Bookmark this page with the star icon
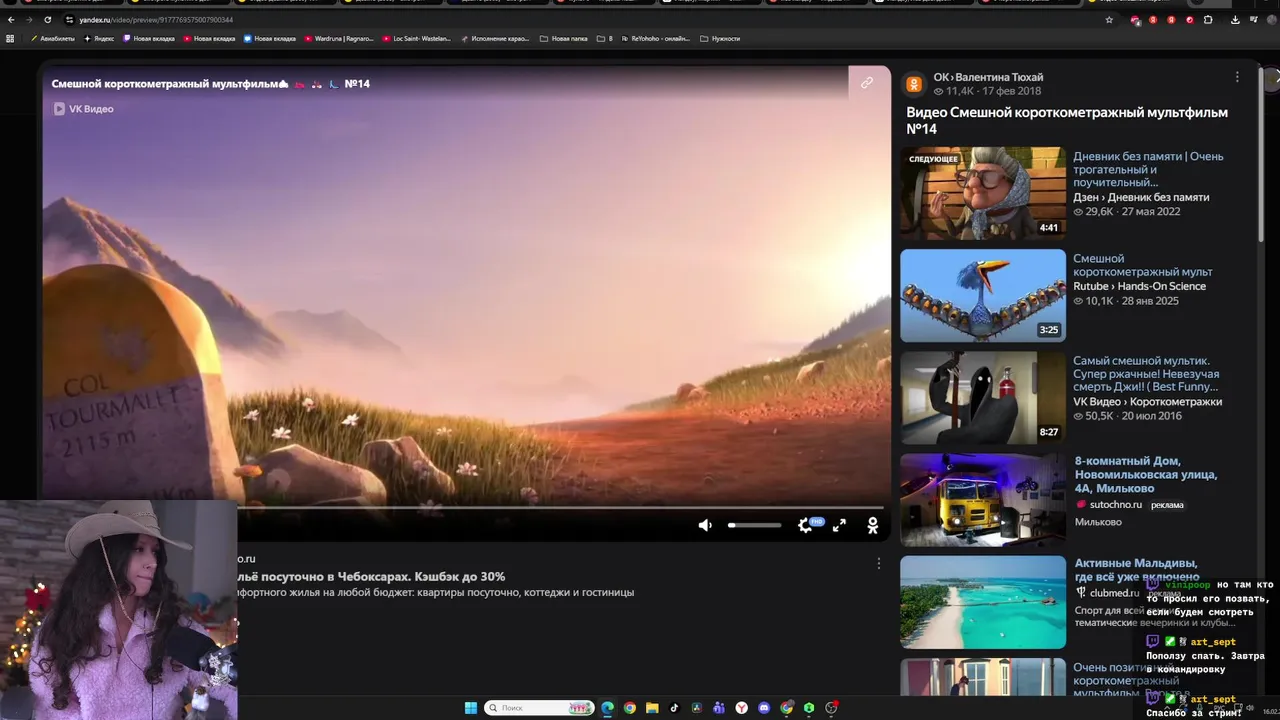 [1109, 20]
